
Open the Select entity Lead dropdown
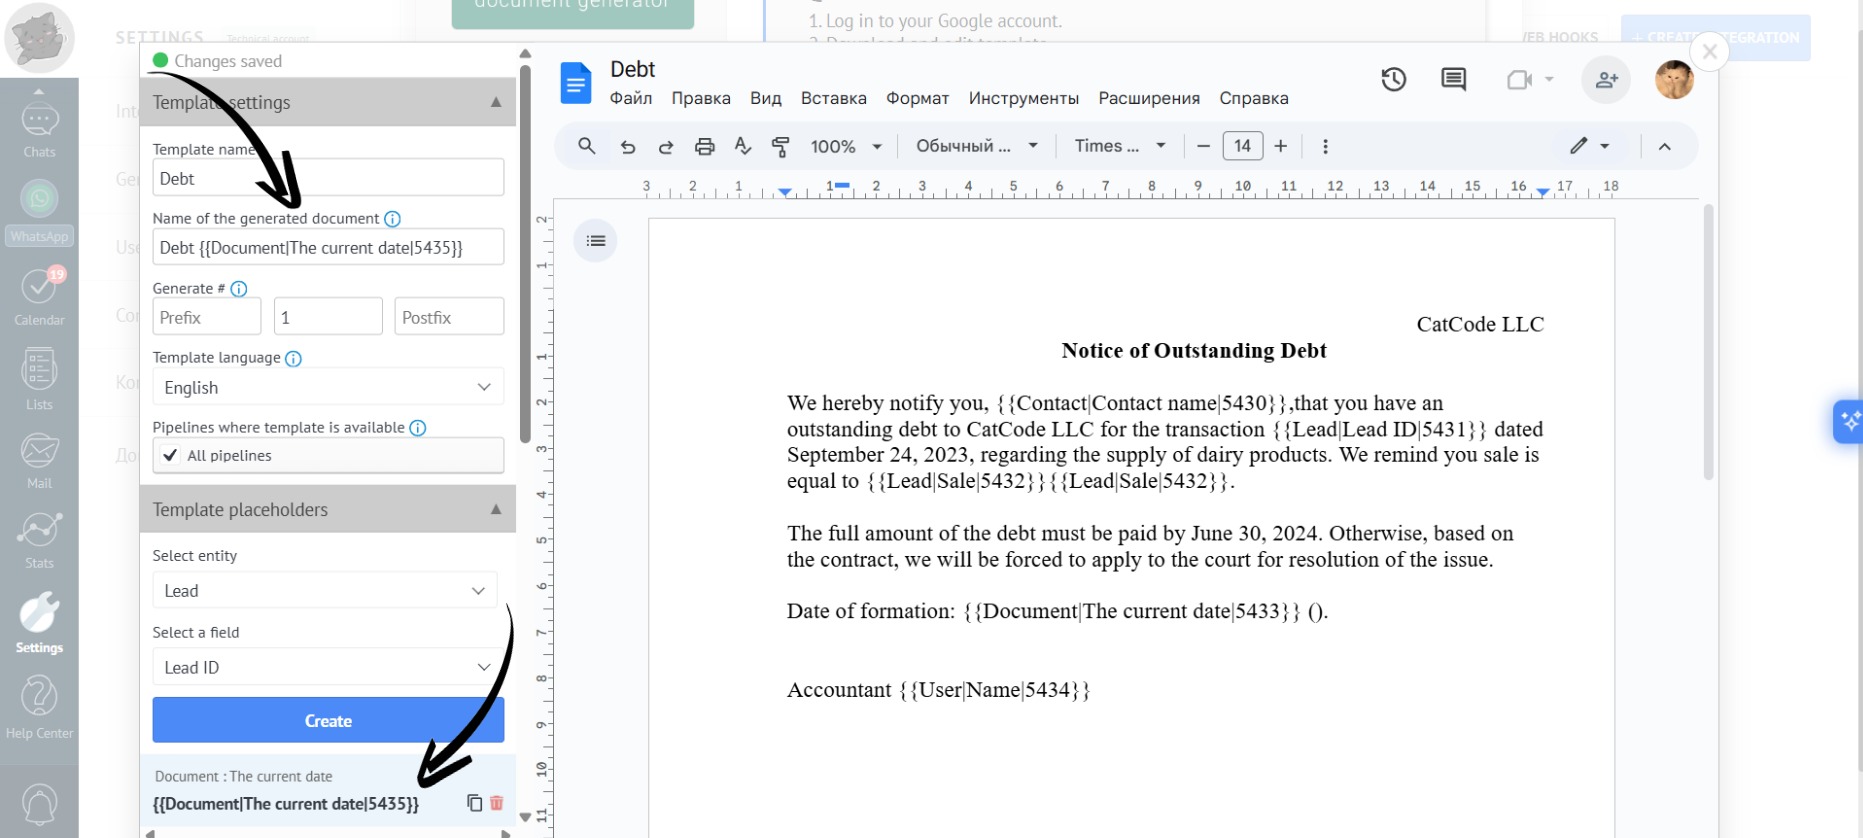324,591
